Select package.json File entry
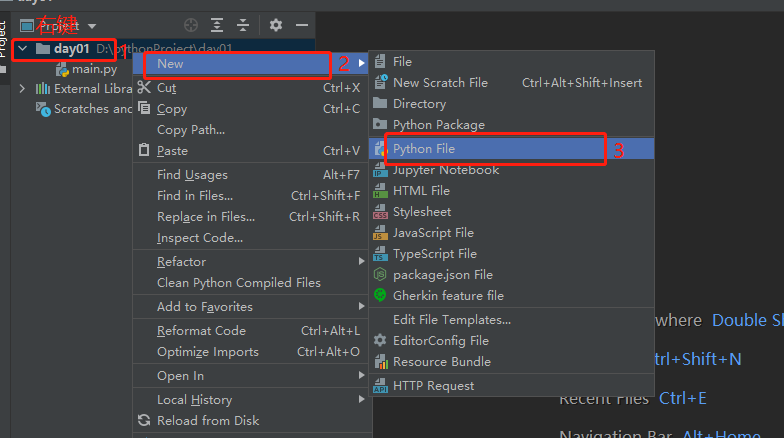 click(512, 275)
